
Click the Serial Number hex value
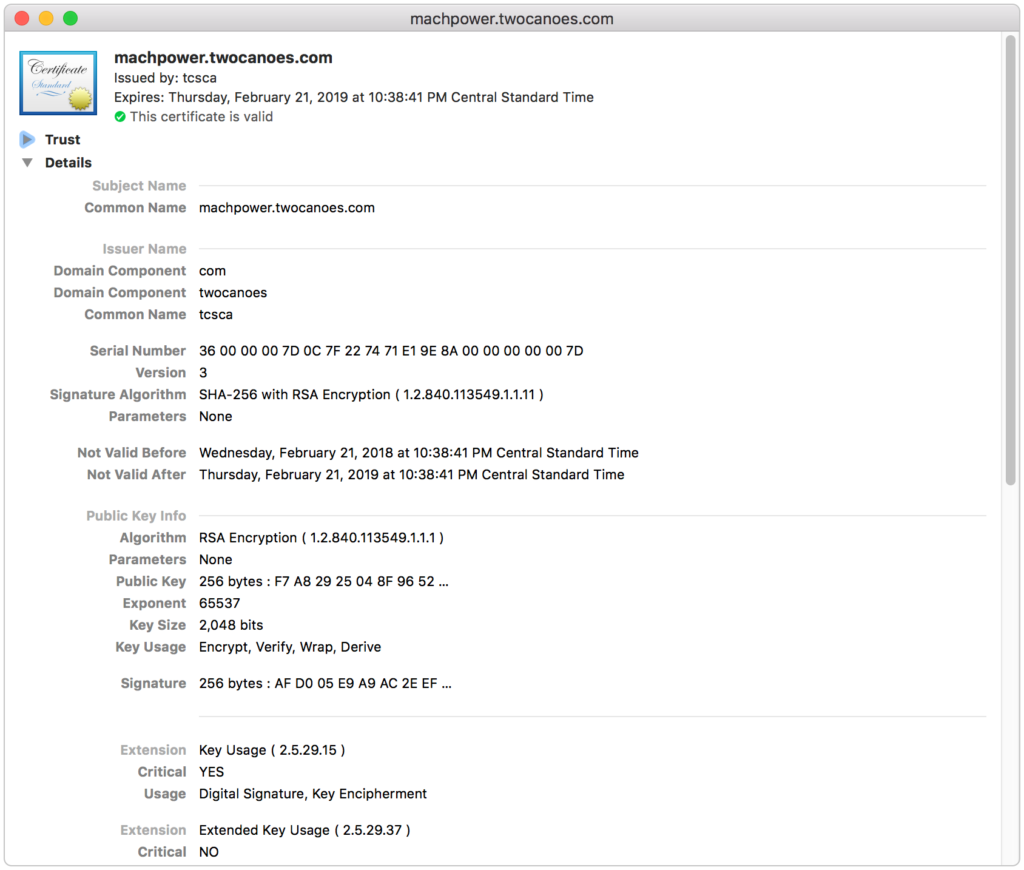391,351
